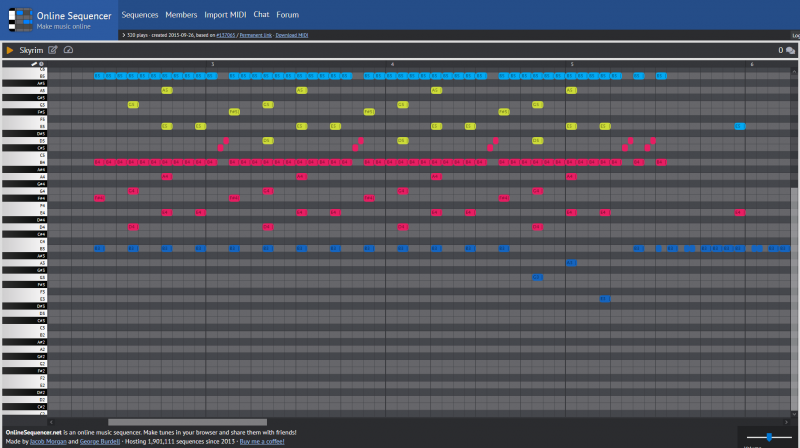Click the D4 piano key
The height and width of the screenshot is (448, 800).
coord(24,227)
